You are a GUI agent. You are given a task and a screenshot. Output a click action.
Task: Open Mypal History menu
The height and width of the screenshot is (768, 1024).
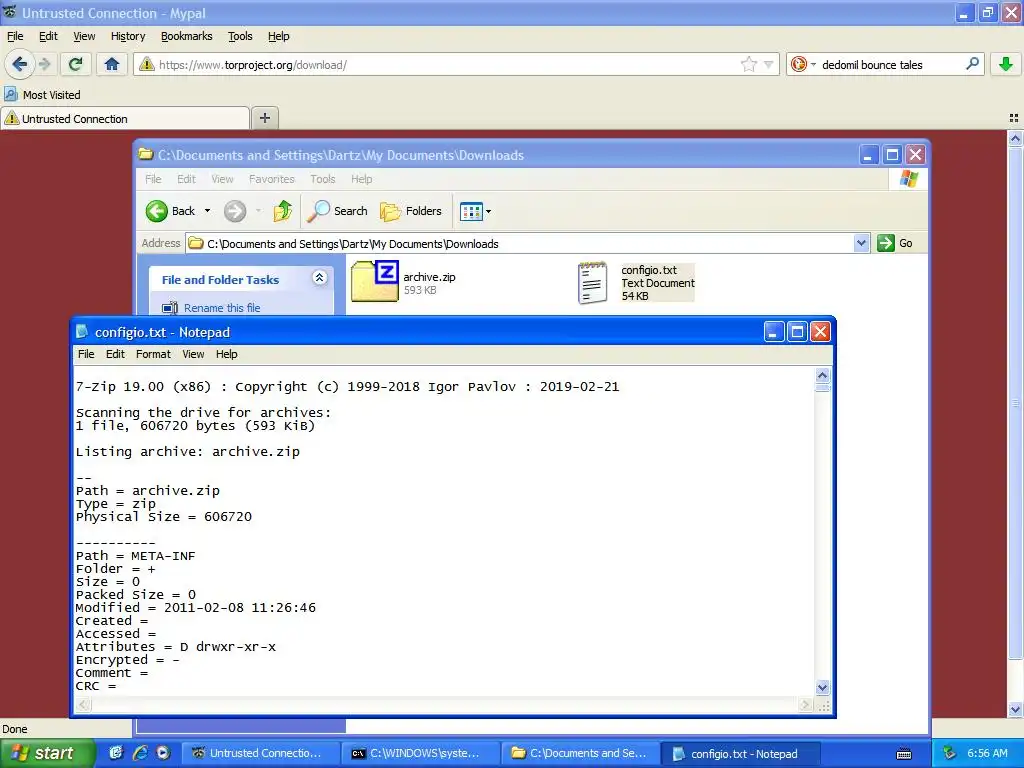click(x=128, y=36)
